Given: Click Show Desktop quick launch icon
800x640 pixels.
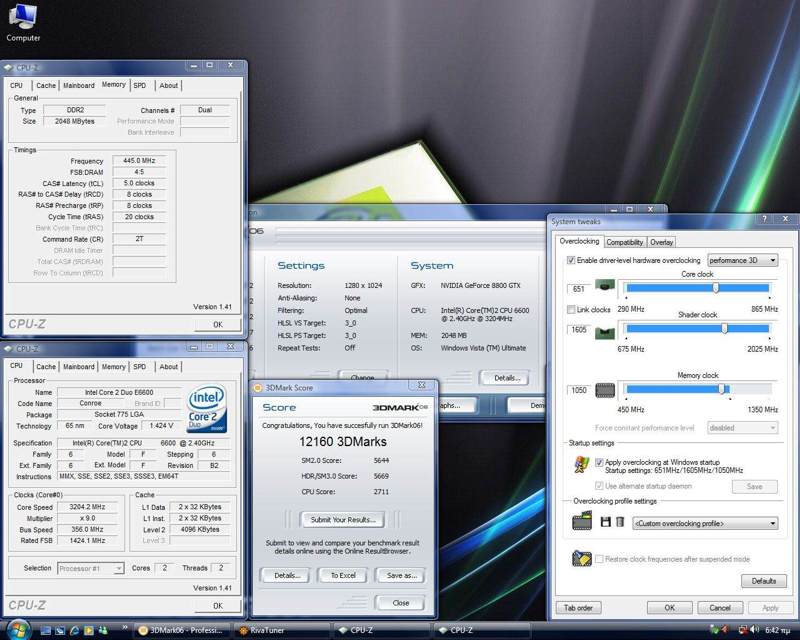Looking at the screenshot, I should coord(45,630).
